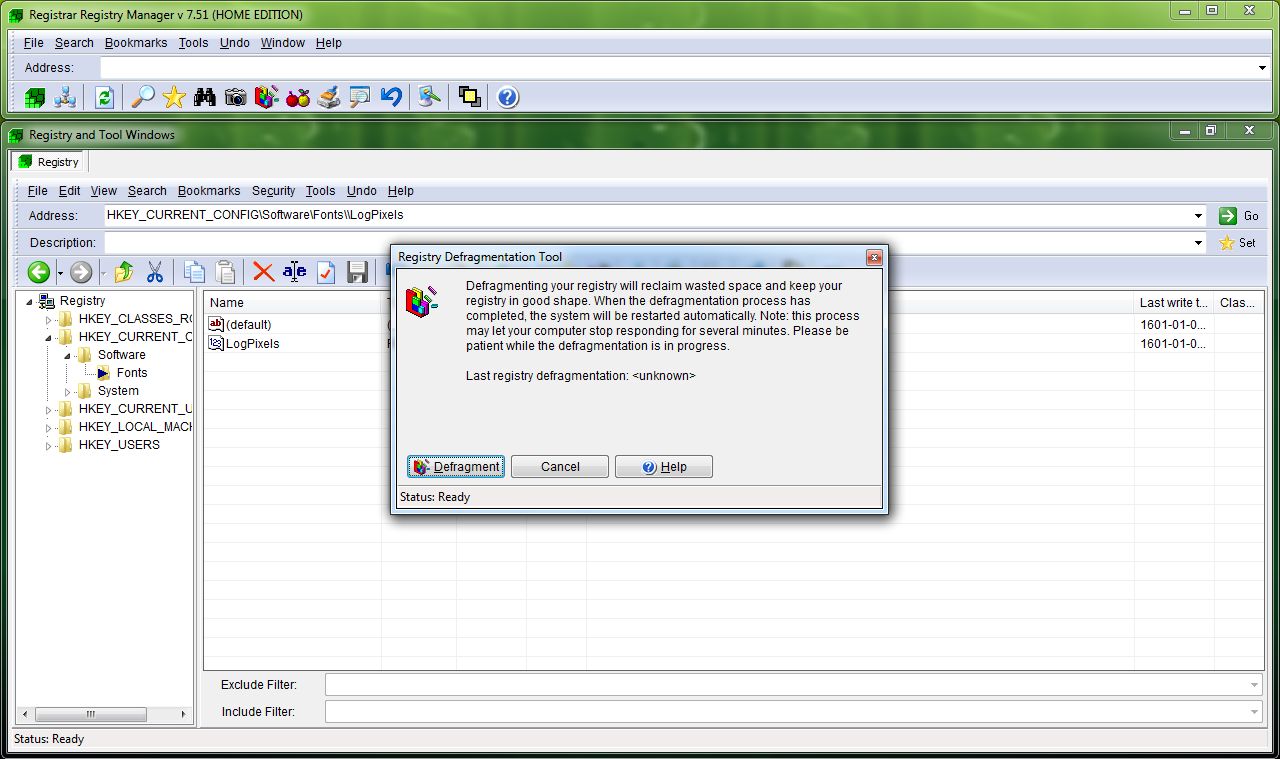The width and height of the screenshot is (1280, 759).
Task: Select the Registry tab
Action: tap(49, 161)
